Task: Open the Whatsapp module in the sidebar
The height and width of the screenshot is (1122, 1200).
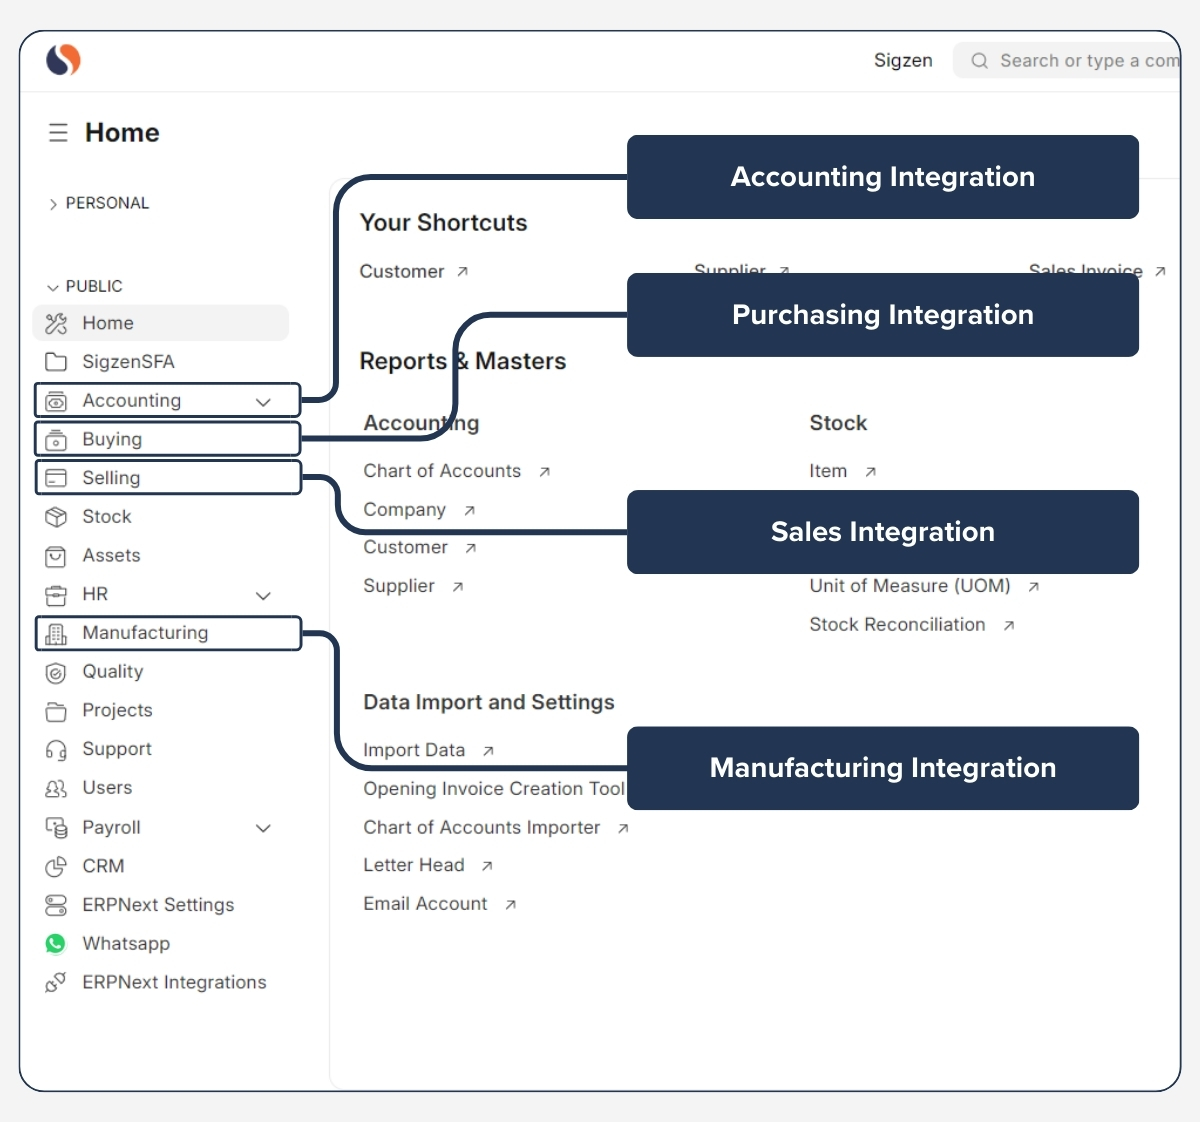Action: pyautogui.click(x=56, y=943)
